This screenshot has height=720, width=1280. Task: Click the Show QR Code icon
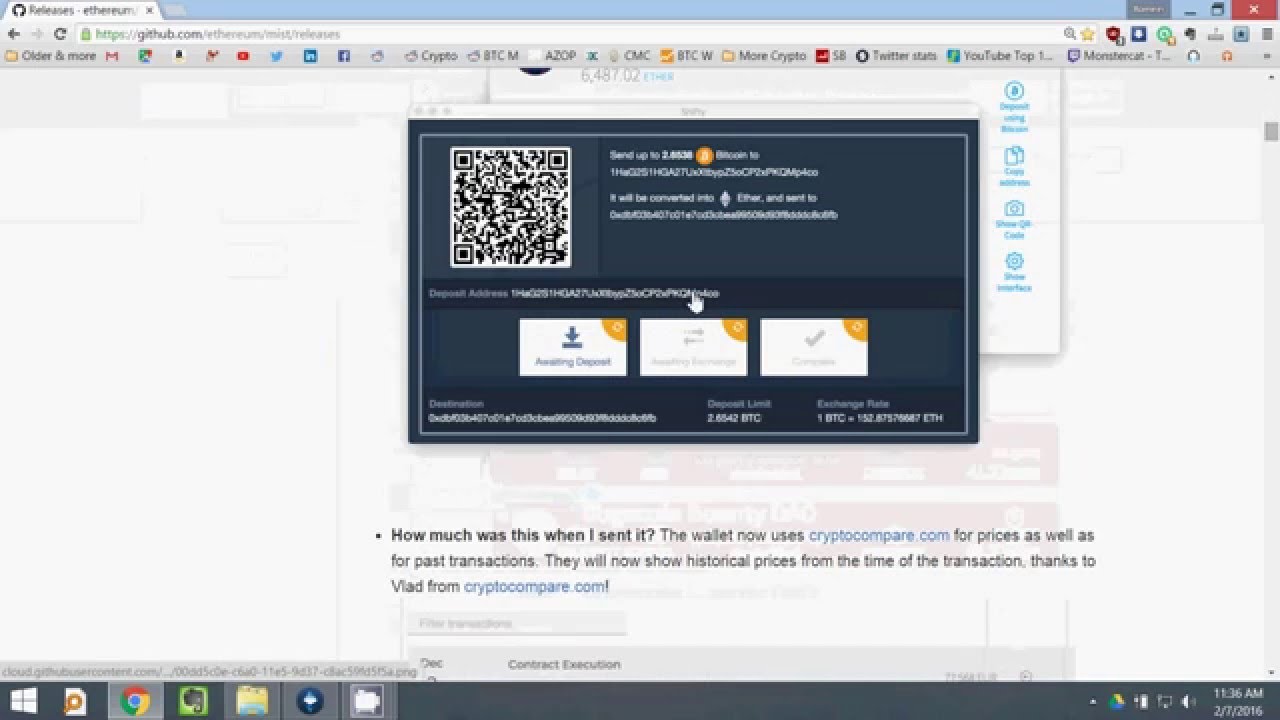pos(1014,208)
